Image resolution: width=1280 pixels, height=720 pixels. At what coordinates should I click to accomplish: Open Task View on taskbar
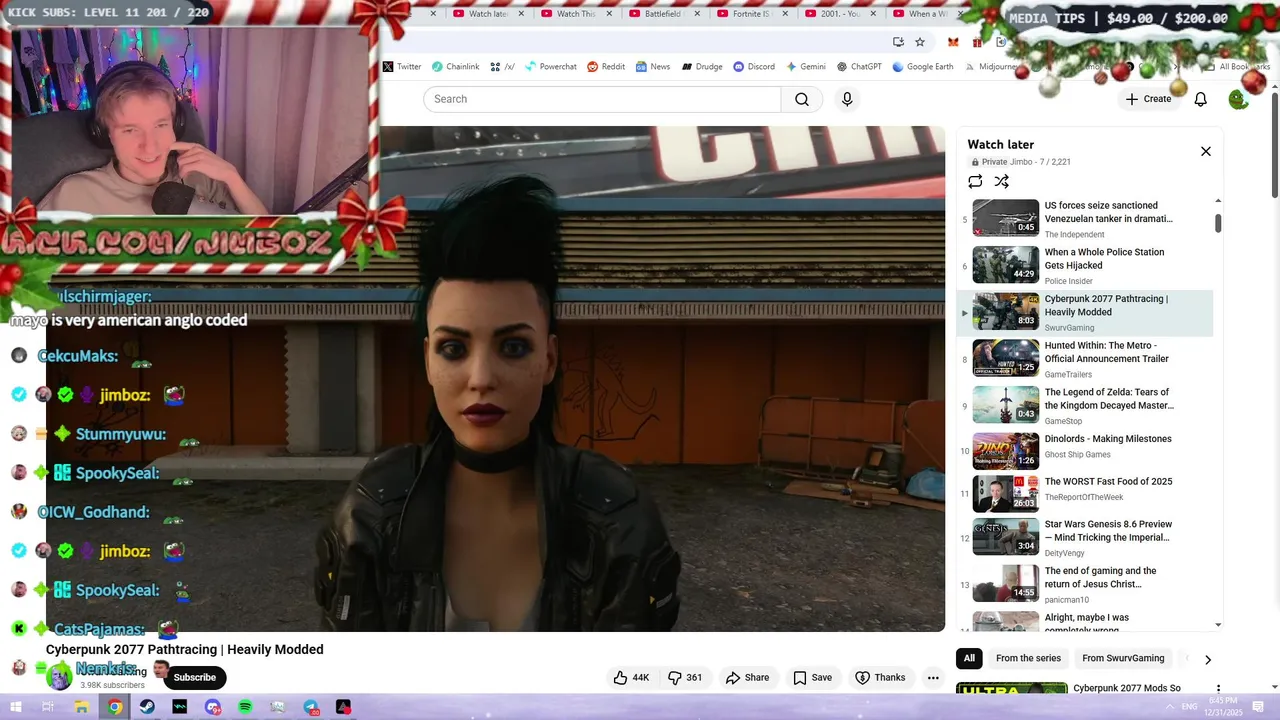coord(47,707)
